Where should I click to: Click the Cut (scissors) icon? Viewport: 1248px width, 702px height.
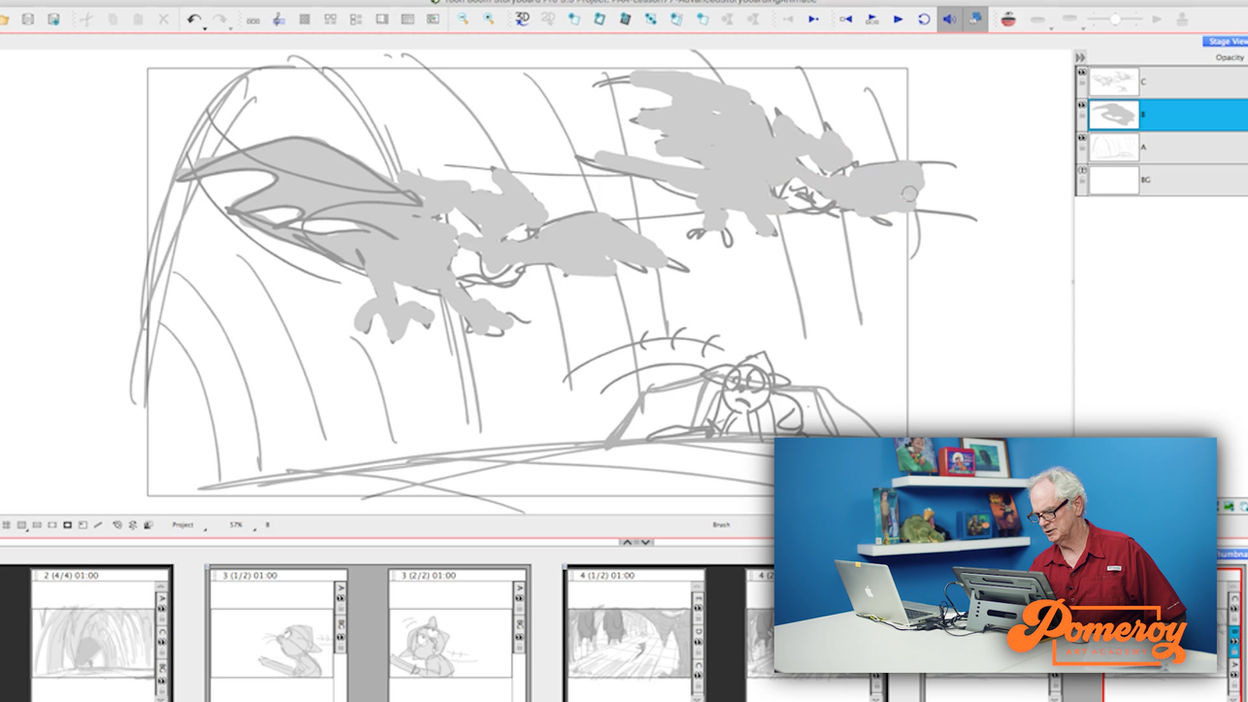click(x=86, y=19)
